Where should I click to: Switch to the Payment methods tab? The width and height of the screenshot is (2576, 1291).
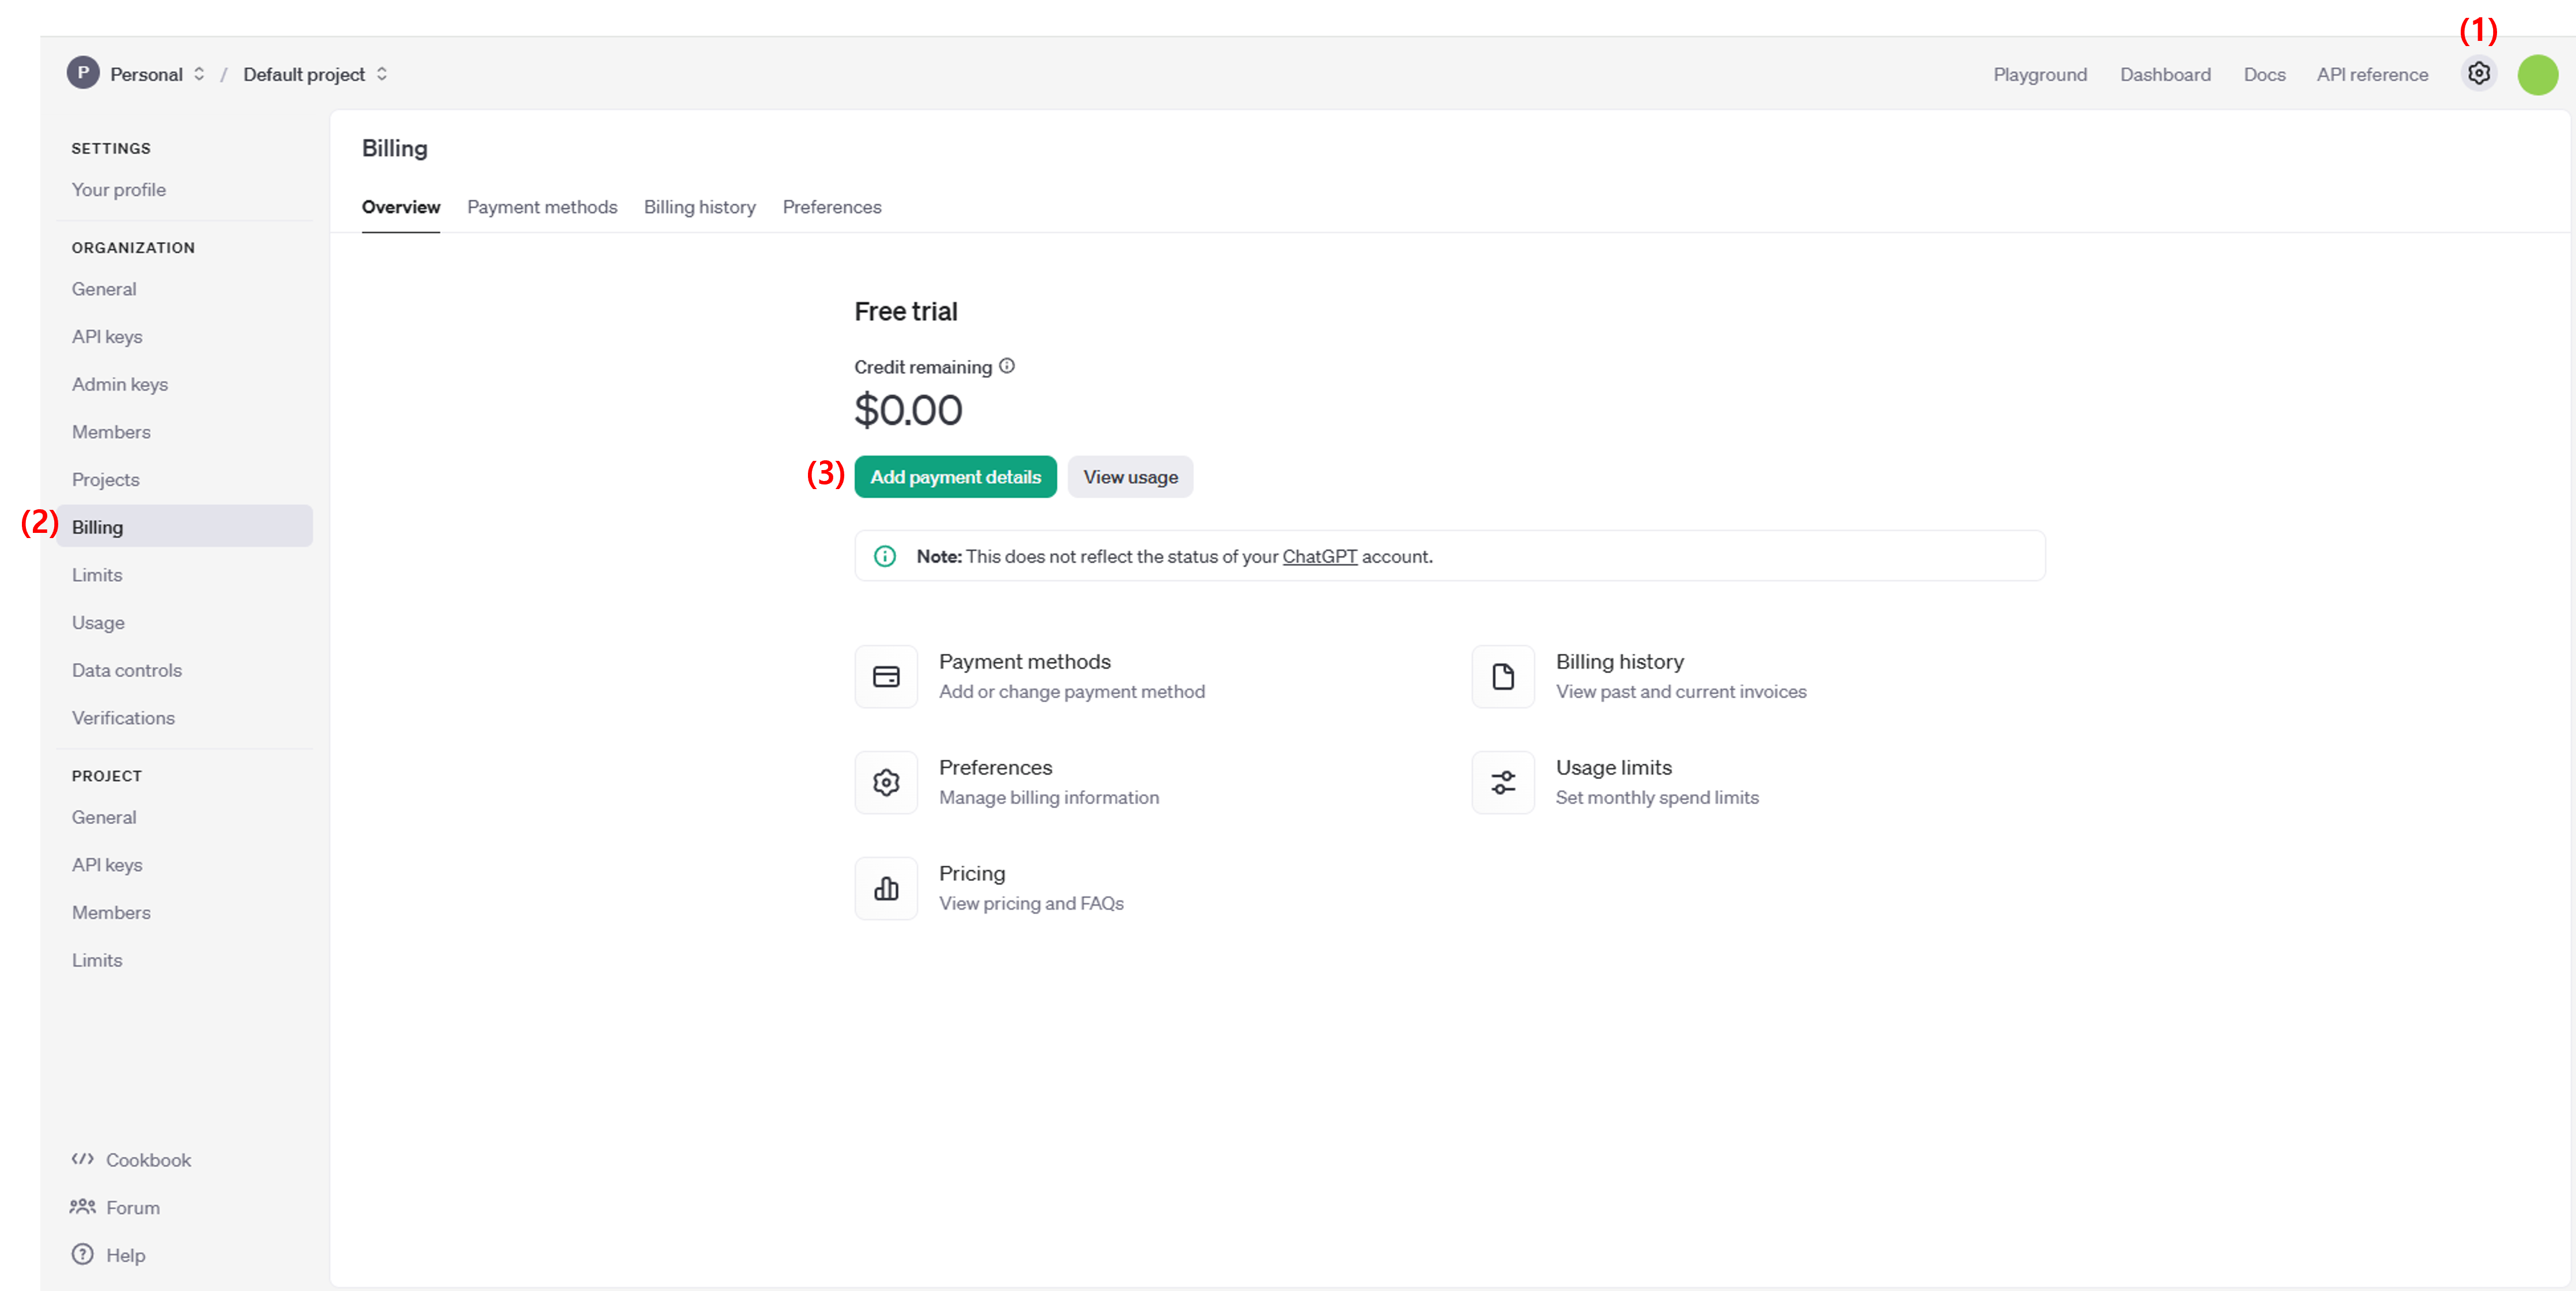coord(542,207)
